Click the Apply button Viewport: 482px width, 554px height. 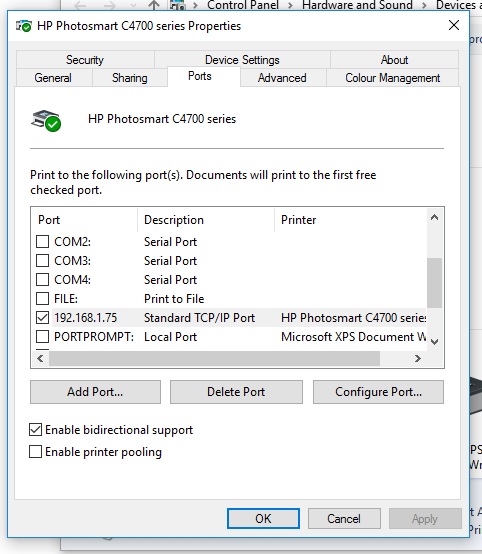pyautogui.click(x=425, y=519)
